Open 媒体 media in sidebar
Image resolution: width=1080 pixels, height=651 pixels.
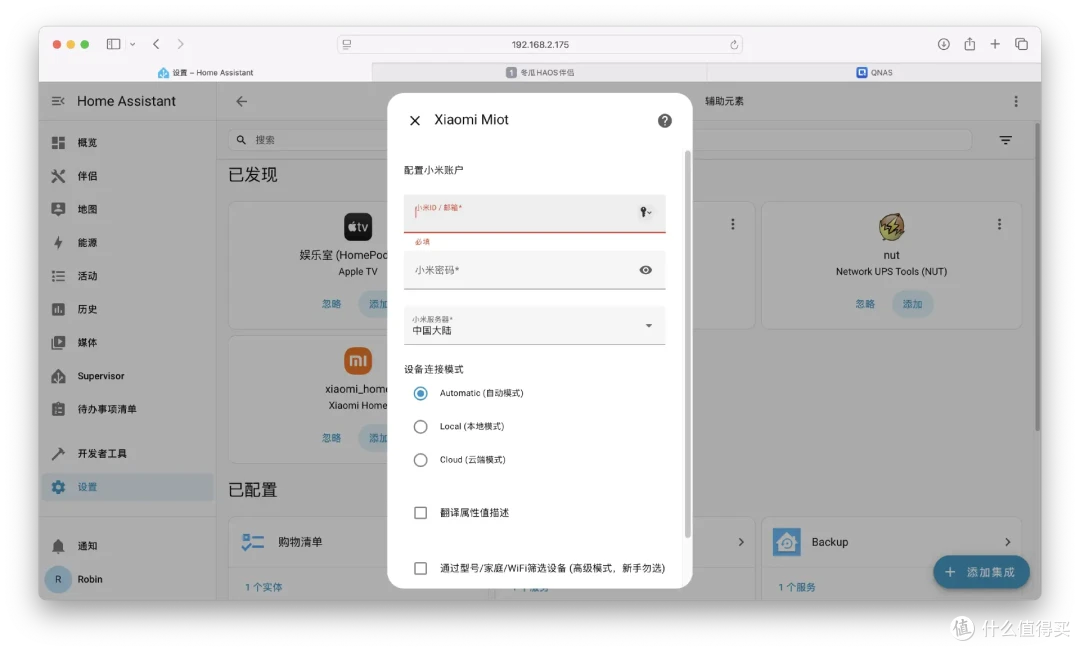click(x=127, y=342)
